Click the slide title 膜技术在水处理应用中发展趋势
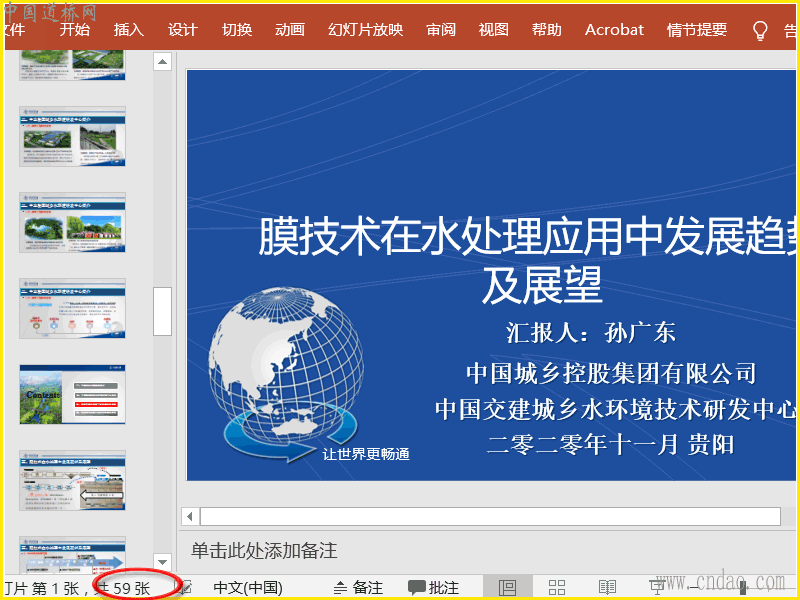This screenshot has height=600, width=800. (x=527, y=236)
